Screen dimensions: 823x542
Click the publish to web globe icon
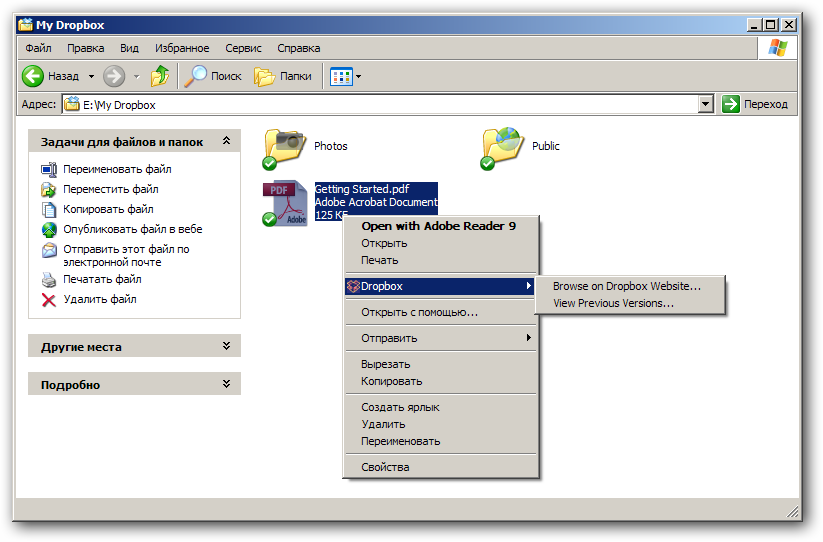(x=49, y=229)
